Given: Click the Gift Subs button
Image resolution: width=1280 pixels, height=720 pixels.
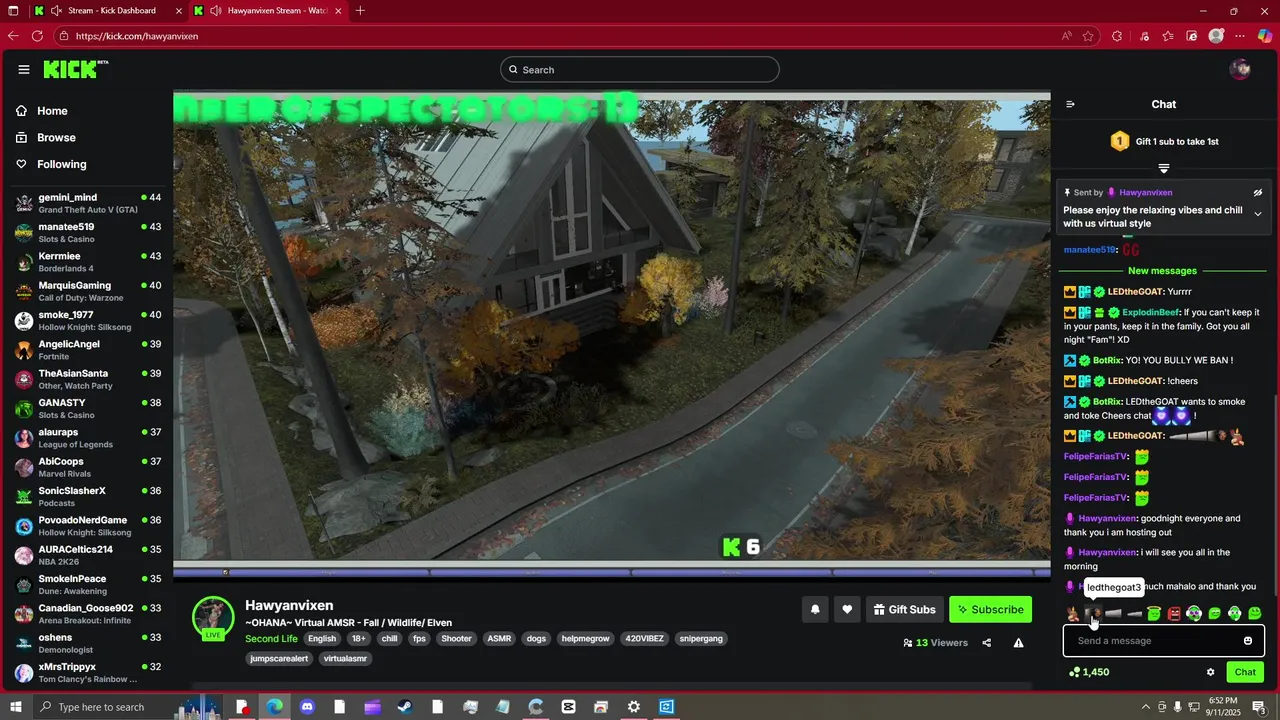Looking at the screenshot, I should coord(904,609).
